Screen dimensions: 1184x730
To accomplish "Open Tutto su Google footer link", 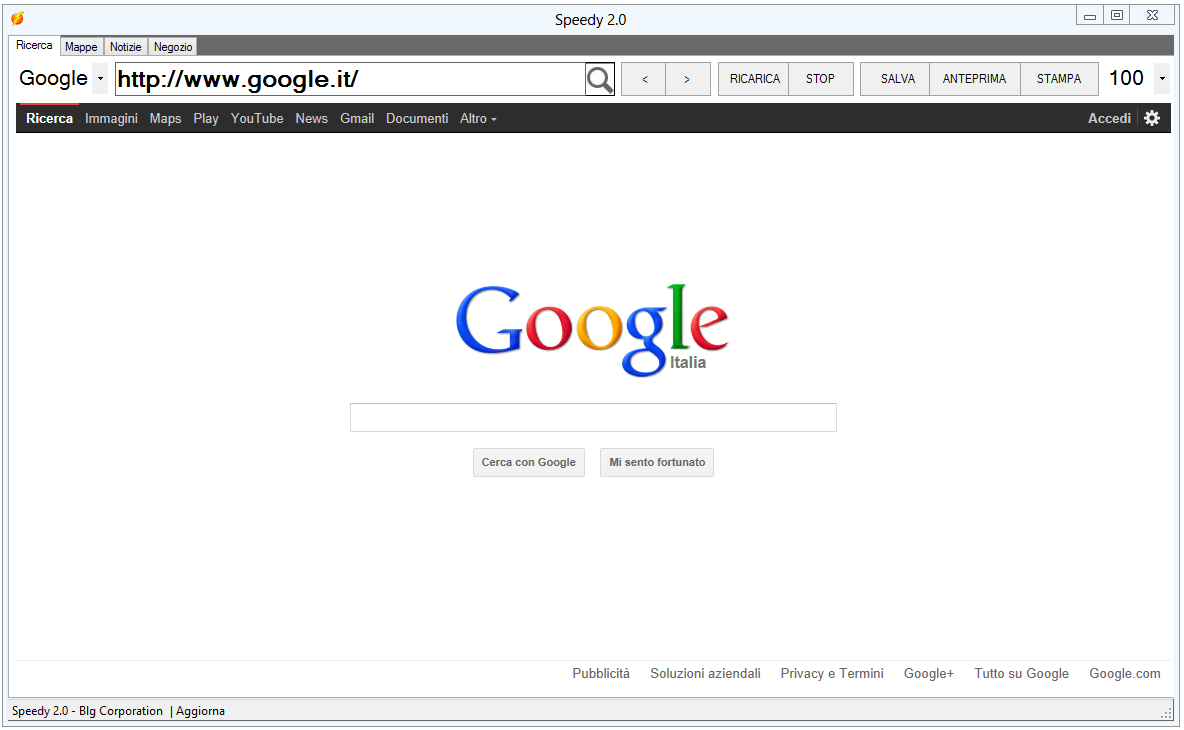I will (1021, 673).
